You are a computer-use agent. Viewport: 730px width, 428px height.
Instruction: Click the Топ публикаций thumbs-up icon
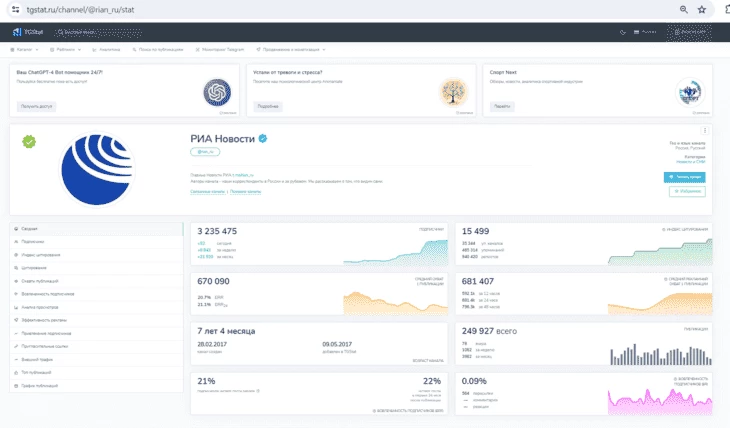point(16,373)
